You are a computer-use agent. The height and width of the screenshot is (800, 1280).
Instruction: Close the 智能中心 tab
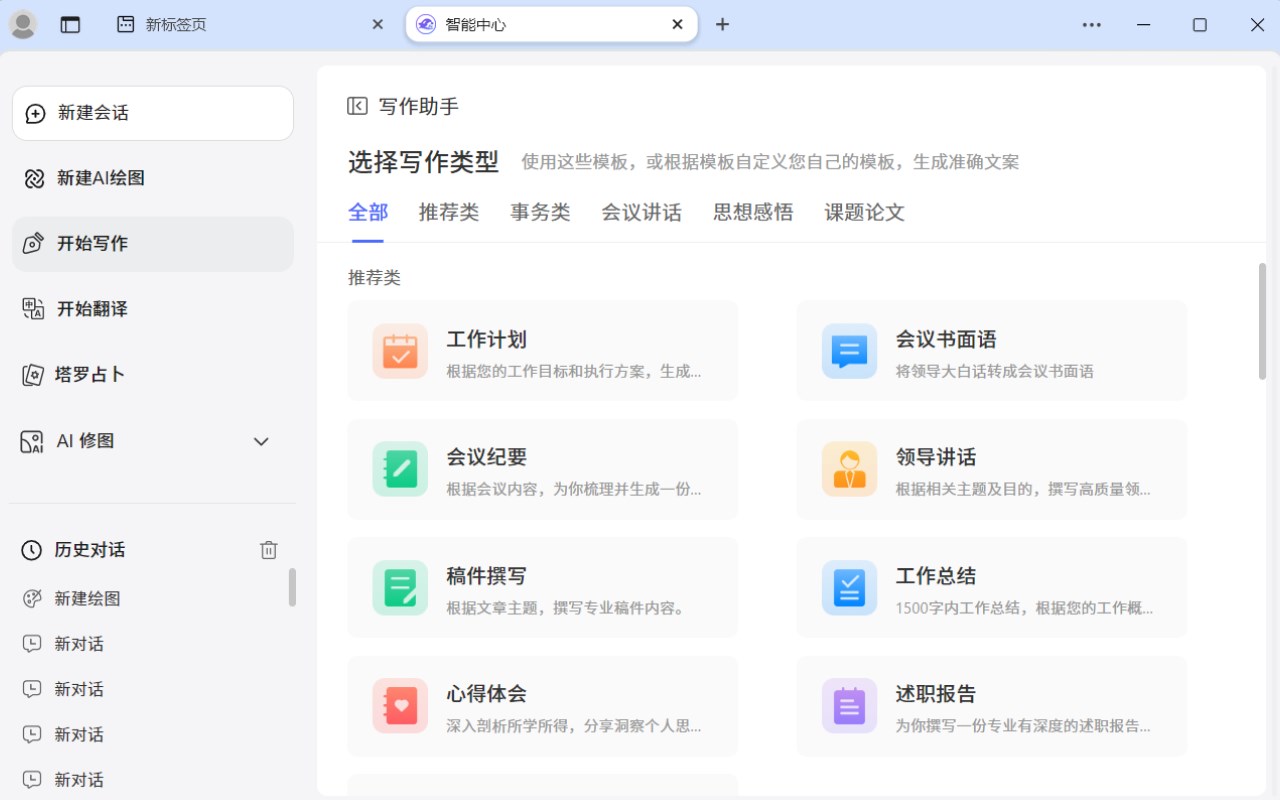pos(677,25)
